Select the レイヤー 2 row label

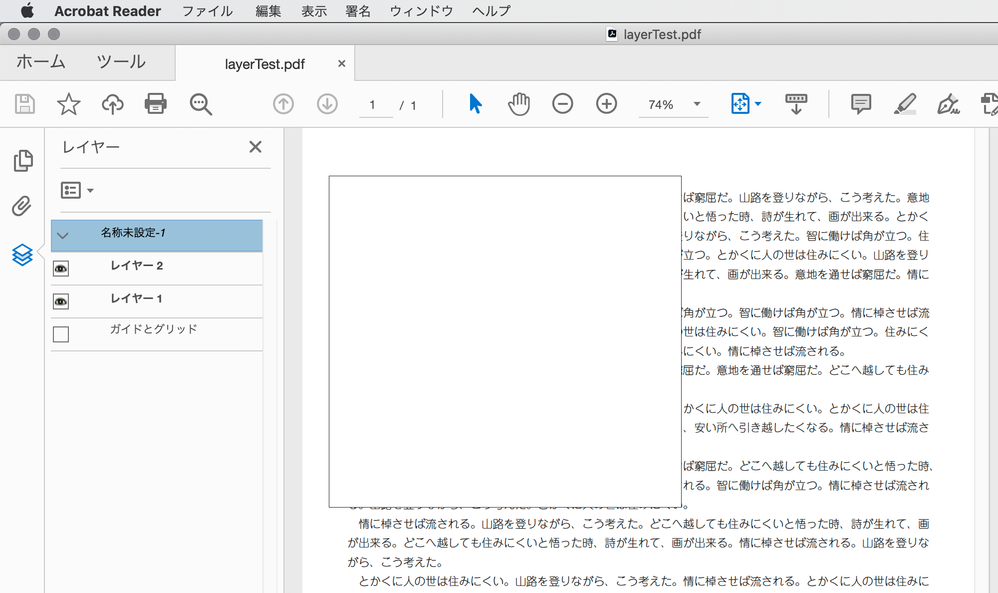(x=137, y=266)
